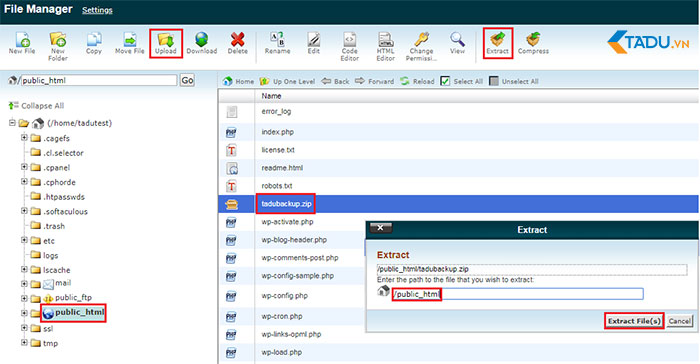Select tadubackup.zip archive
This screenshot has height=364, width=700.
coord(286,204)
